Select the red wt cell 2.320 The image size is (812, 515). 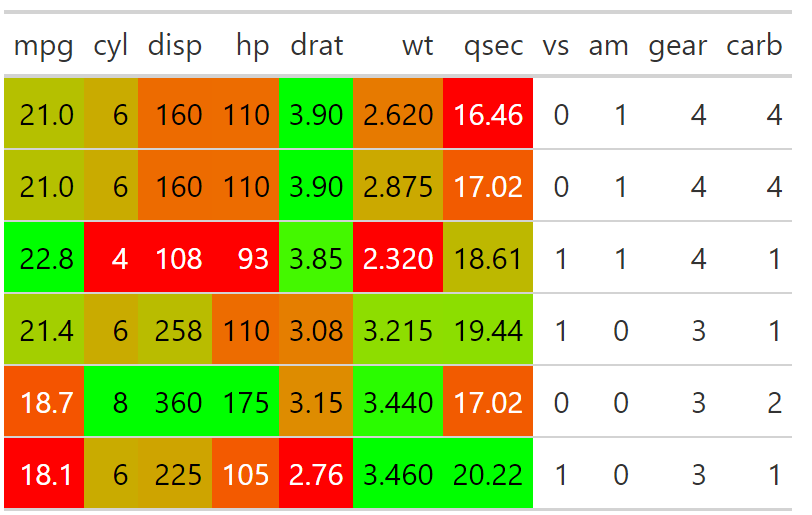click(x=398, y=258)
